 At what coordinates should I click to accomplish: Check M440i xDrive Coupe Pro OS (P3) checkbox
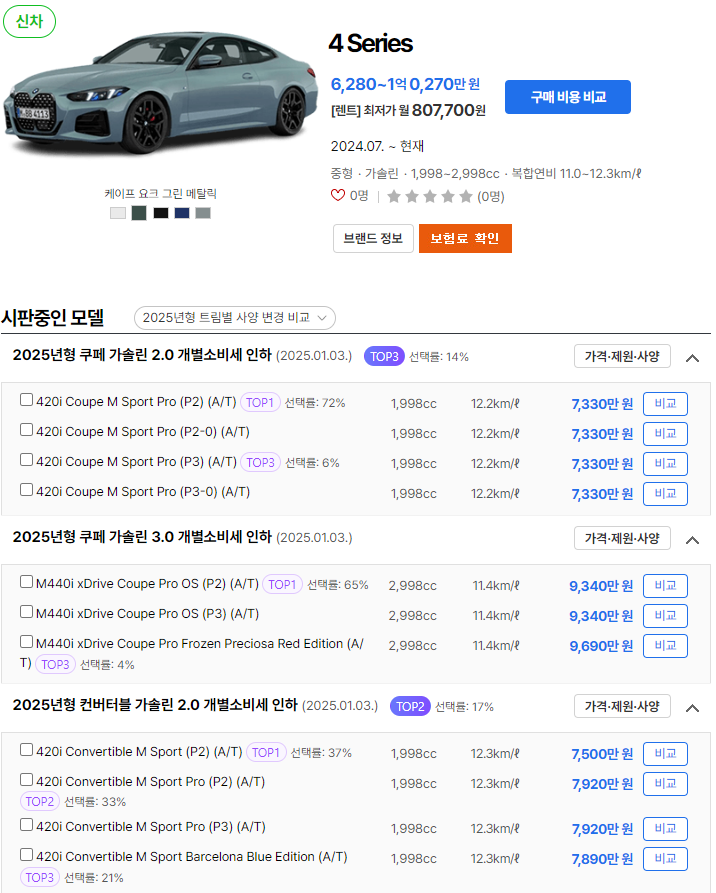coord(26,612)
